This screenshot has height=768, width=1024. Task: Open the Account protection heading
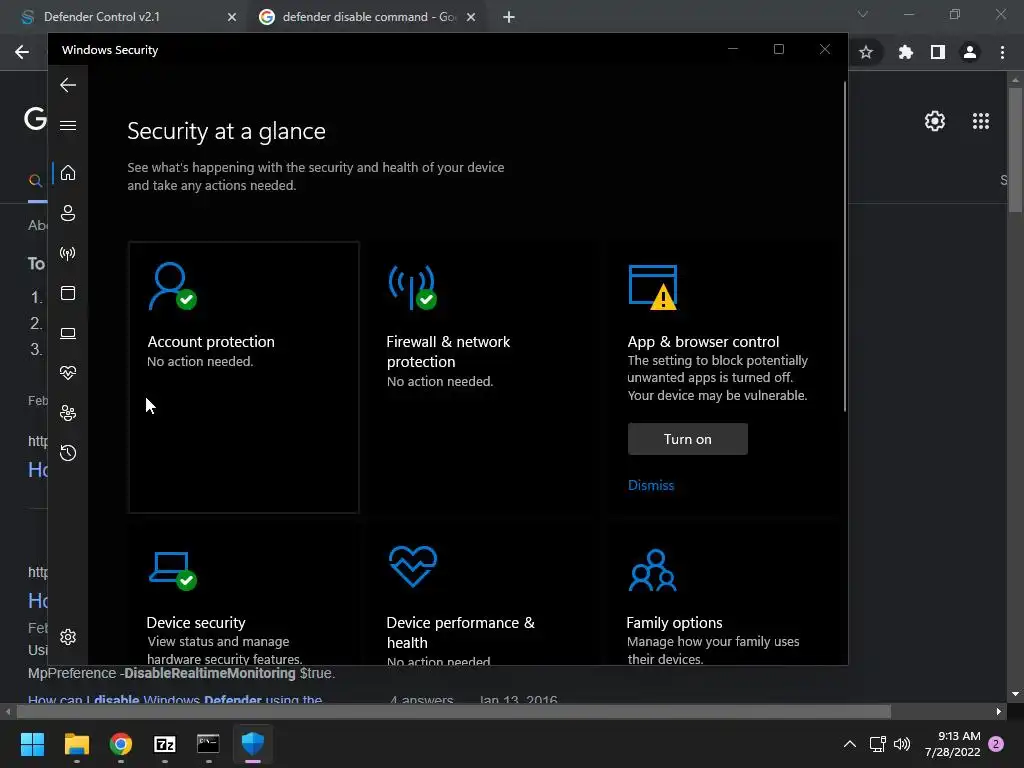(x=211, y=342)
